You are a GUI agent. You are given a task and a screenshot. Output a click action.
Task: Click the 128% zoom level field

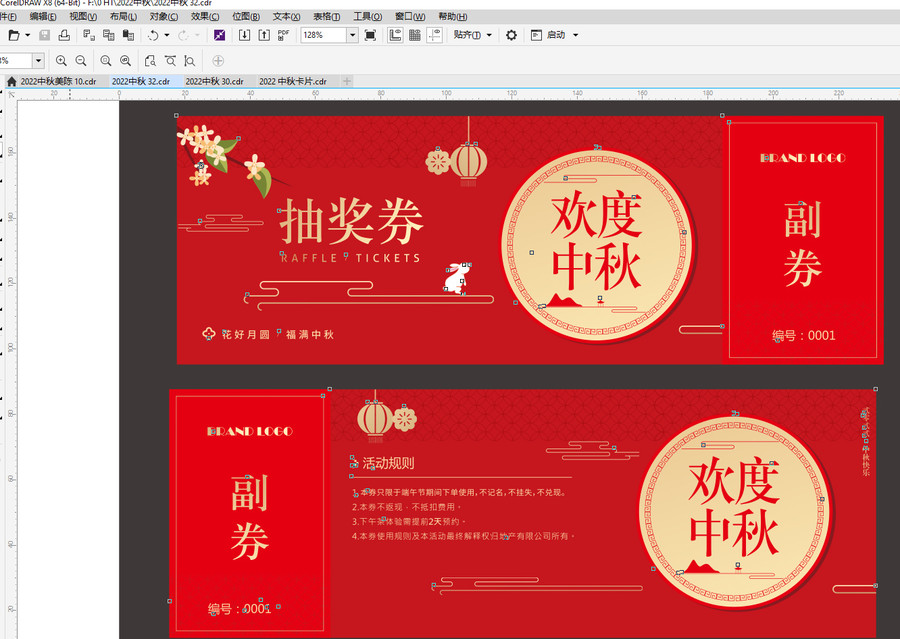324,35
